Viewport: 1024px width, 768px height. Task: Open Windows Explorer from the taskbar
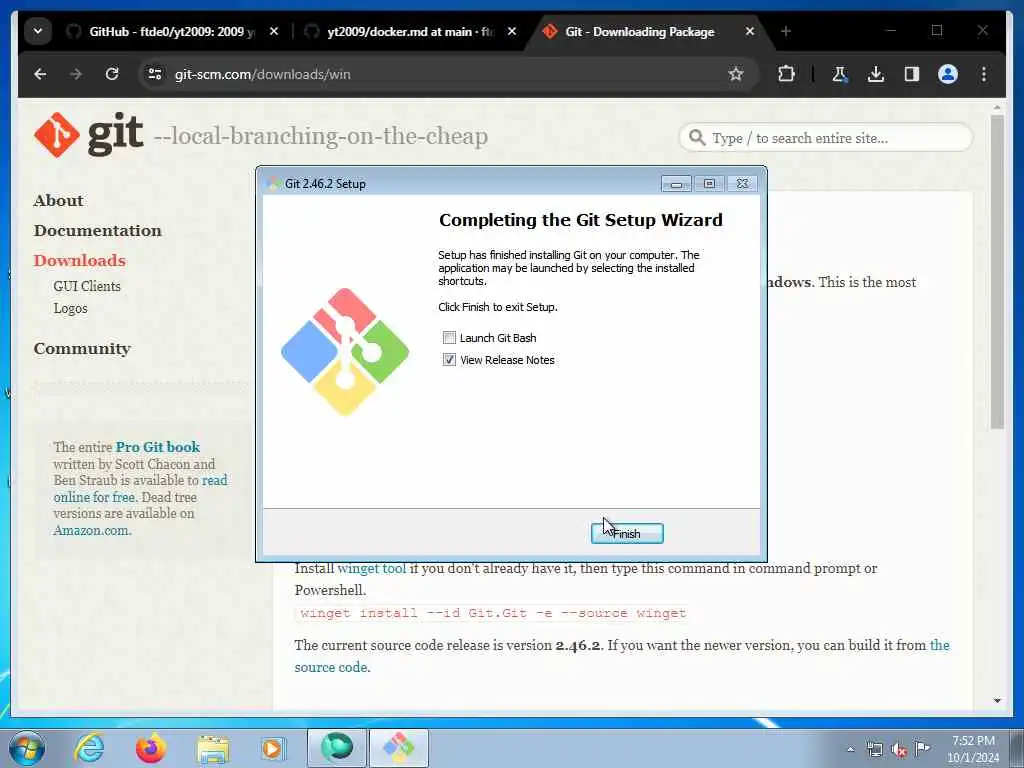click(213, 748)
